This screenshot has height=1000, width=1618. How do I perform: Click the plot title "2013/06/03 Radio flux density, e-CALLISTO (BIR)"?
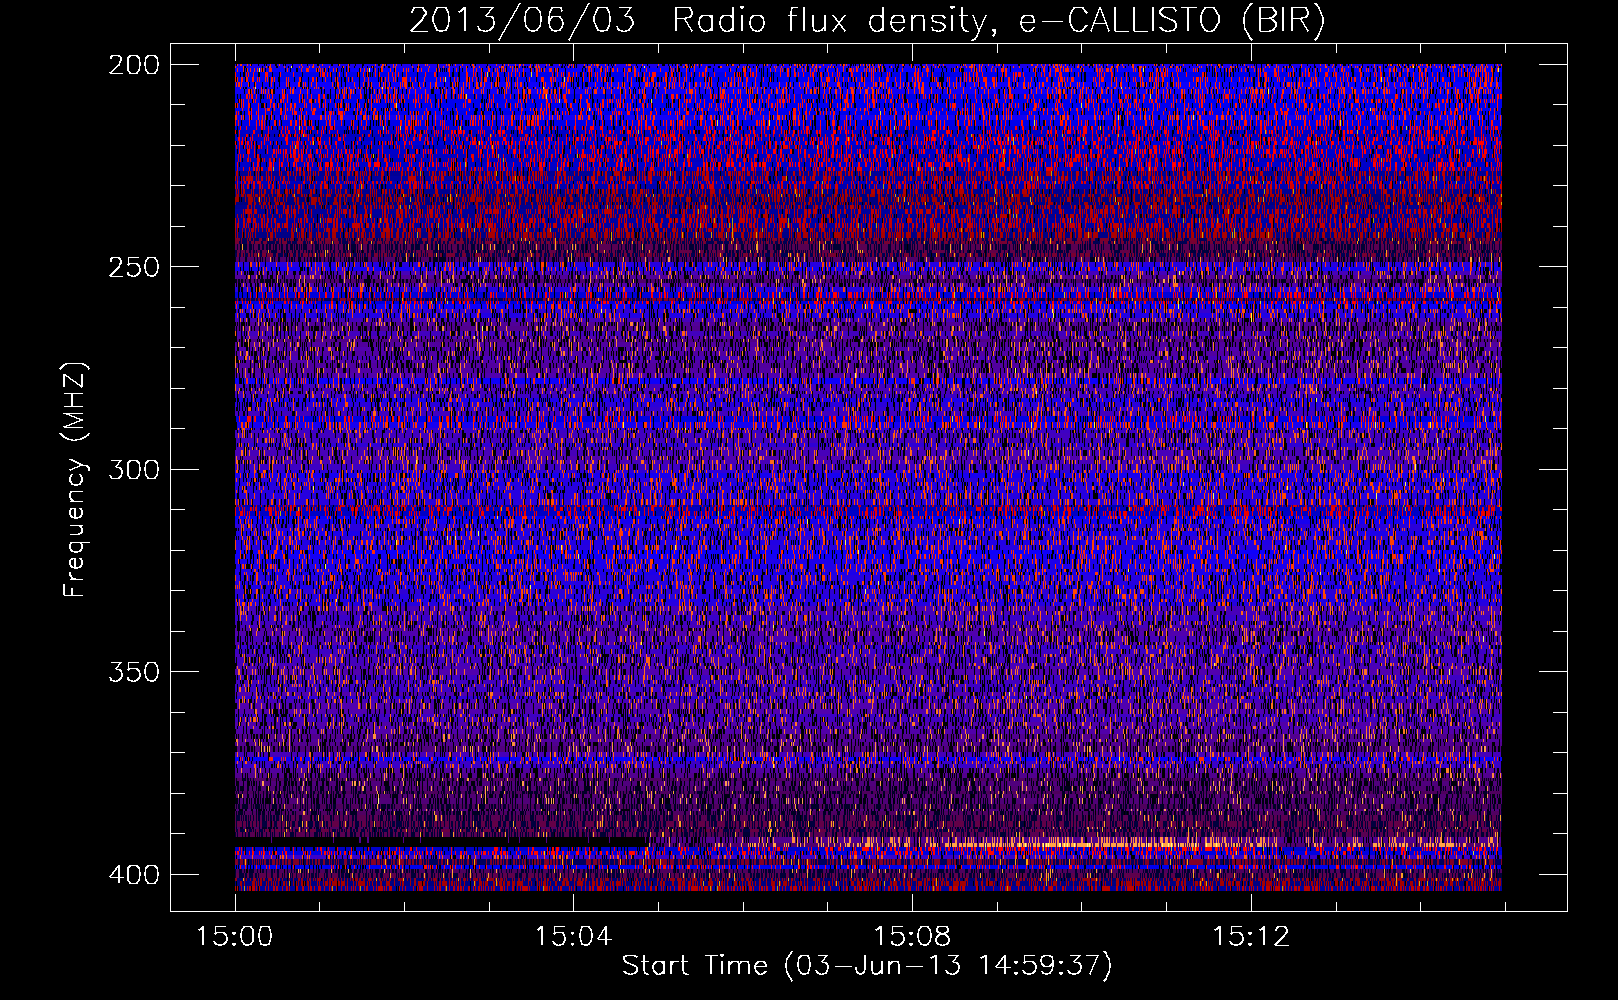(x=867, y=20)
